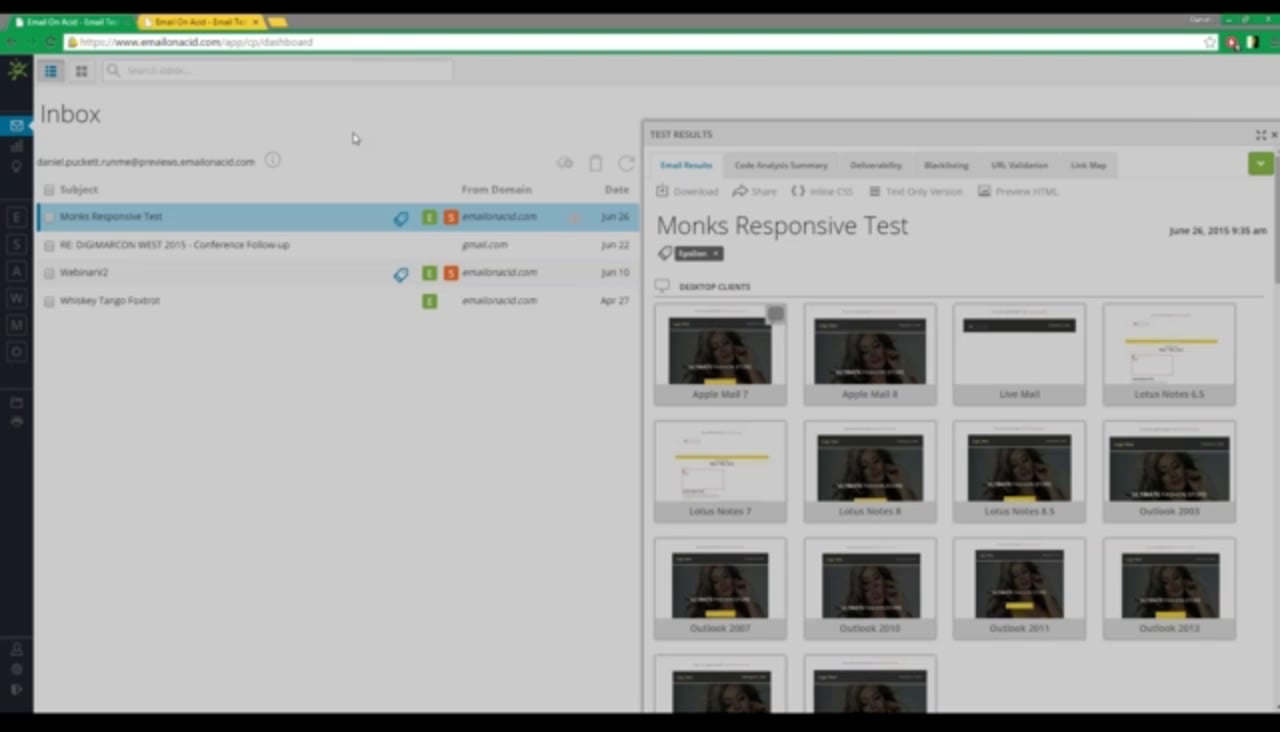Select the A letter sidebar button
1280x732 pixels.
(16, 271)
